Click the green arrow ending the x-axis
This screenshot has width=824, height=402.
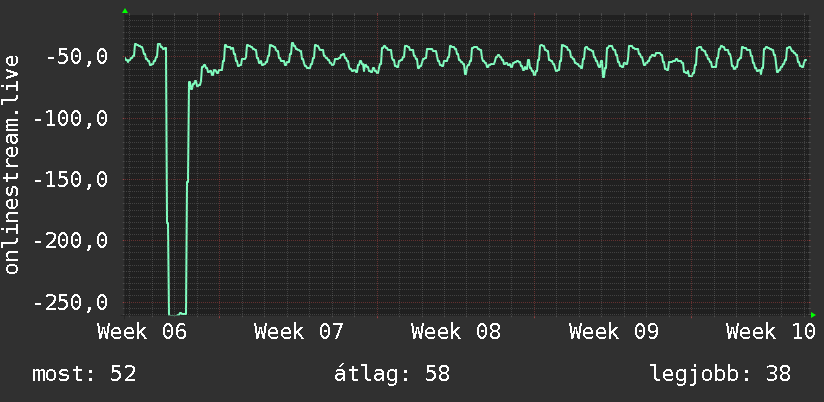pyautogui.click(x=812, y=314)
